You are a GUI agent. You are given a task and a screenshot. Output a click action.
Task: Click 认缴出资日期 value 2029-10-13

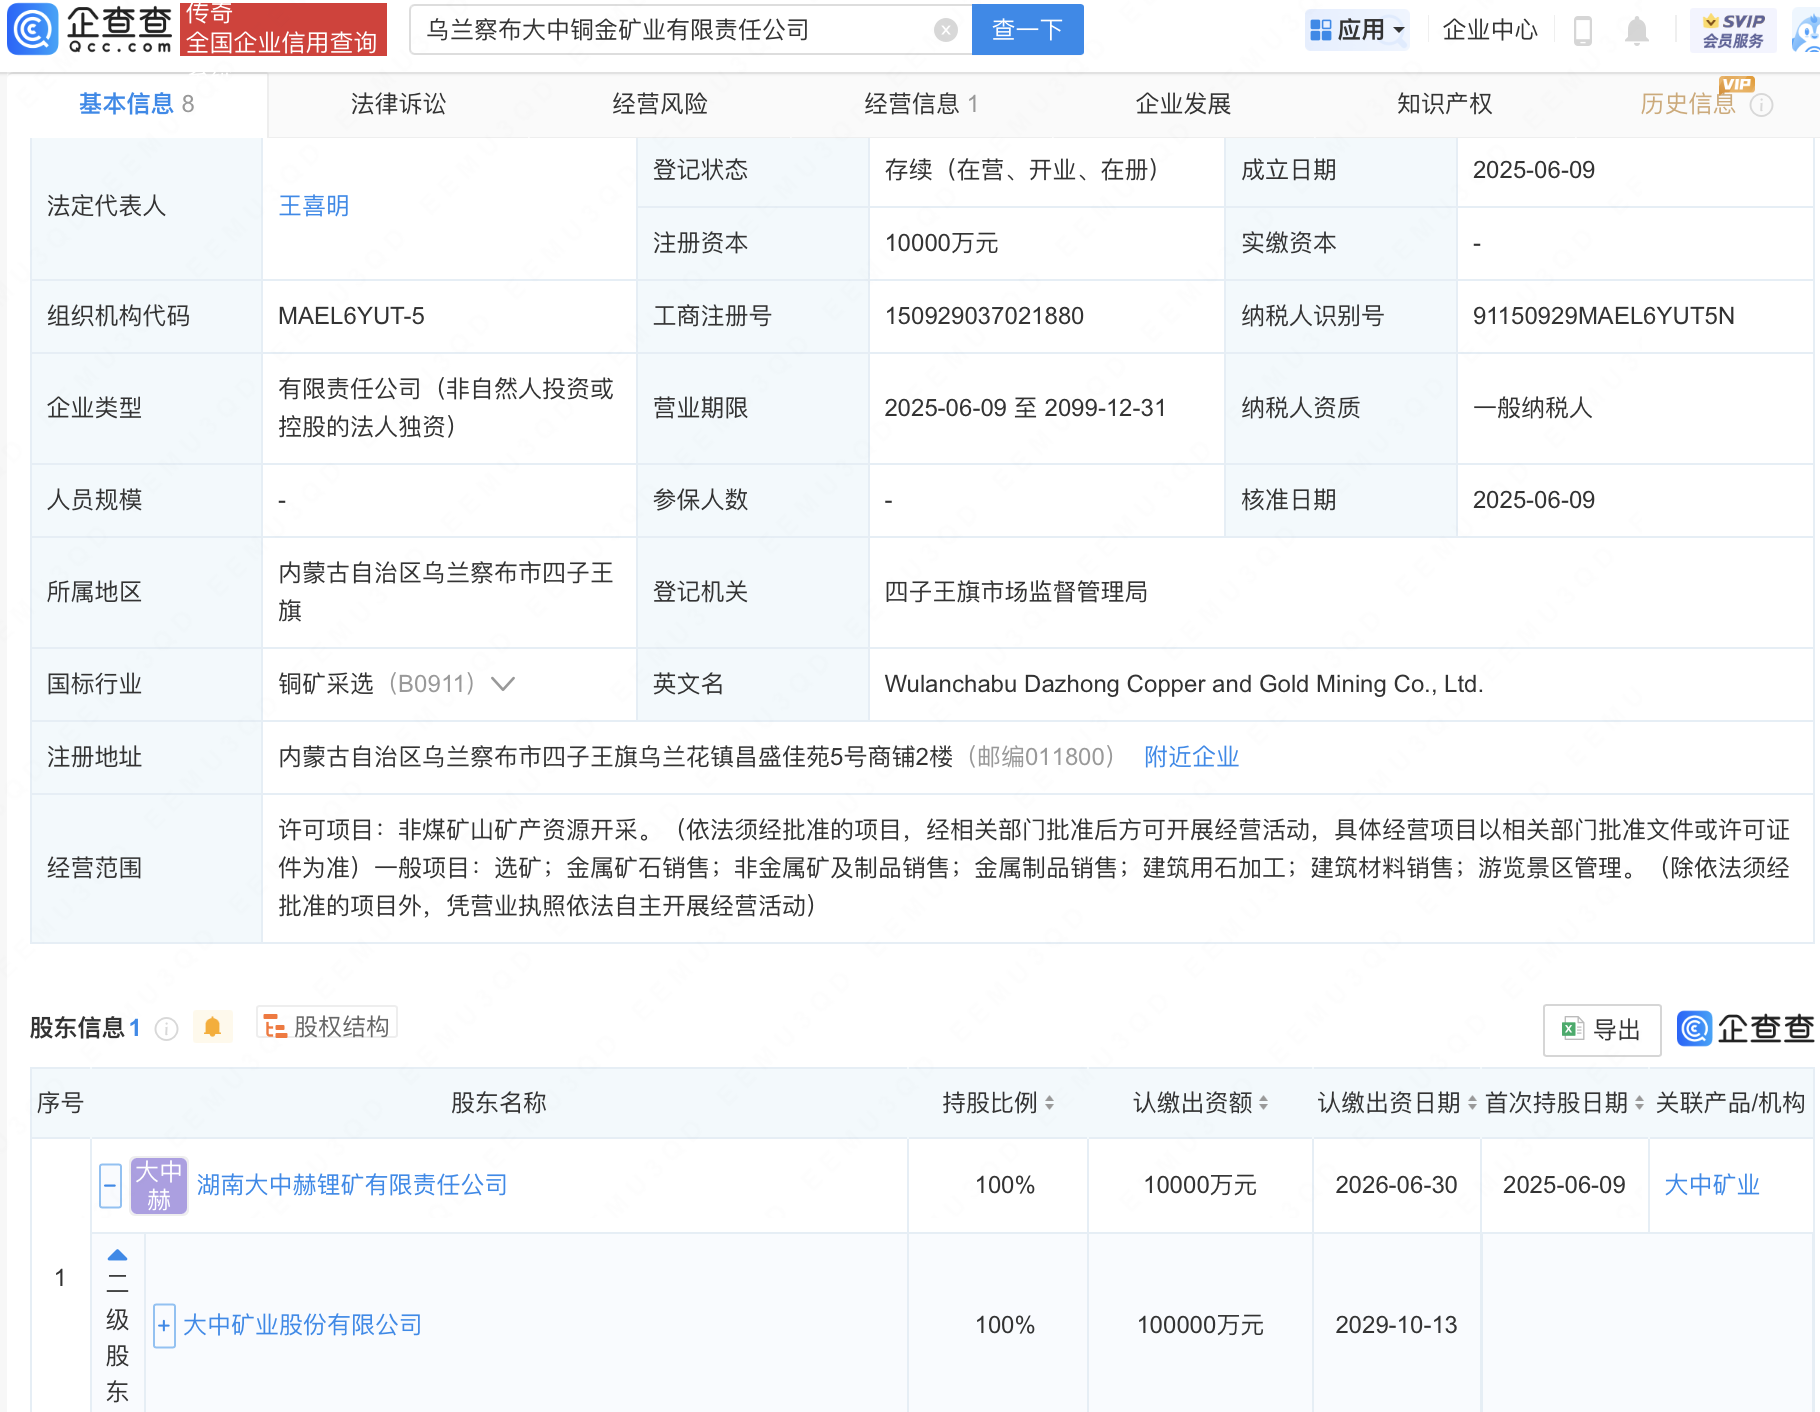click(x=1396, y=1325)
